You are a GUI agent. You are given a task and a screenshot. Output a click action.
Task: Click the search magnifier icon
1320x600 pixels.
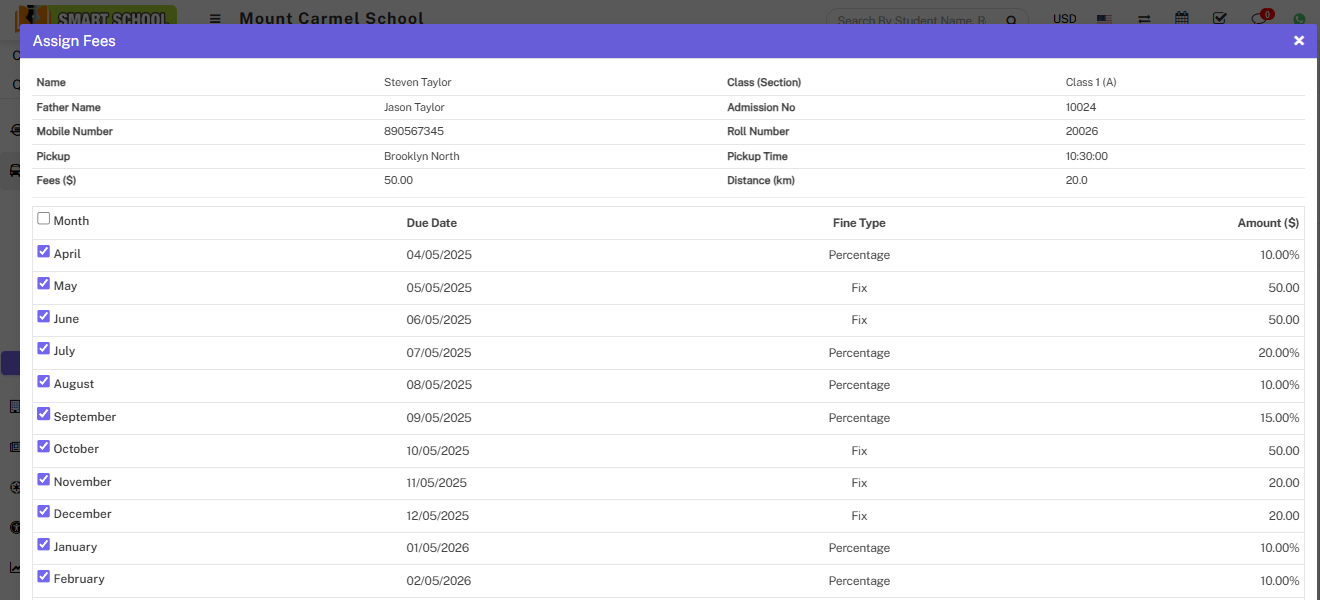coord(1012,20)
